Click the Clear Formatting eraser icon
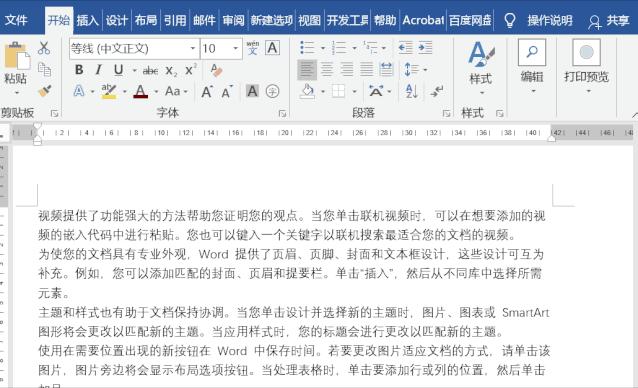The width and height of the screenshot is (638, 388). tap(216, 70)
